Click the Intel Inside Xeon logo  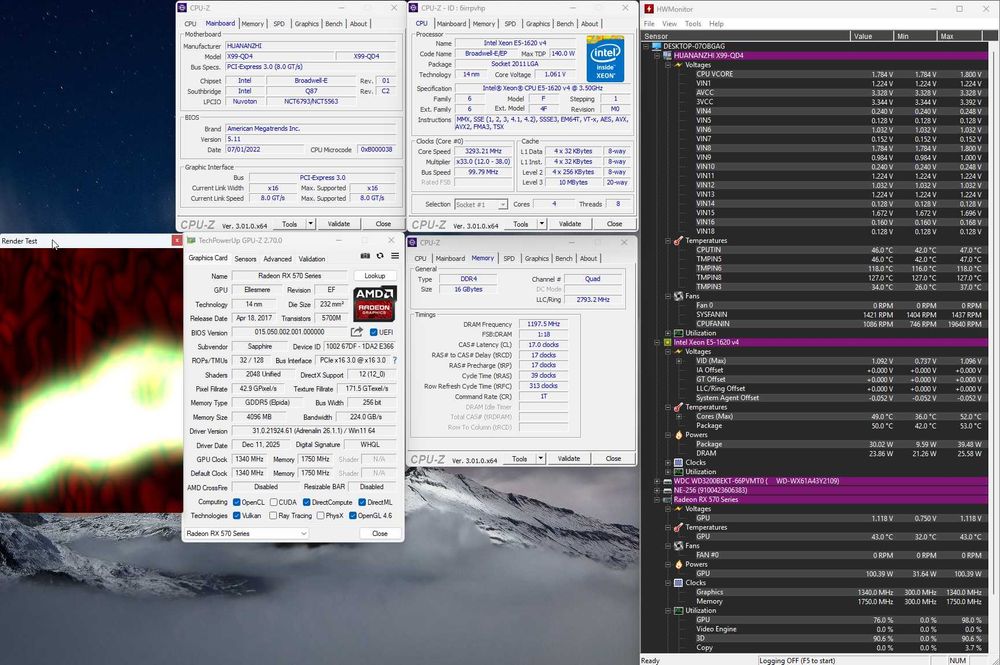(x=605, y=61)
